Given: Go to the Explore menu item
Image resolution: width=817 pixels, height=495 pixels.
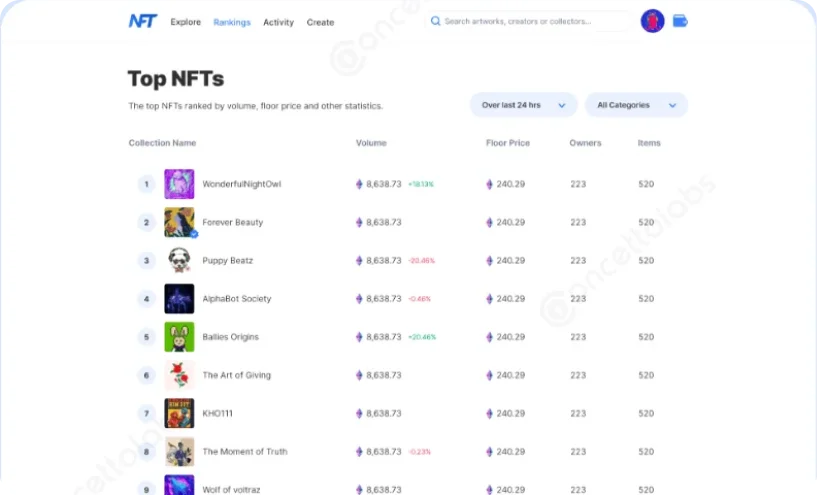Looking at the screenshot, I should 185,22.
